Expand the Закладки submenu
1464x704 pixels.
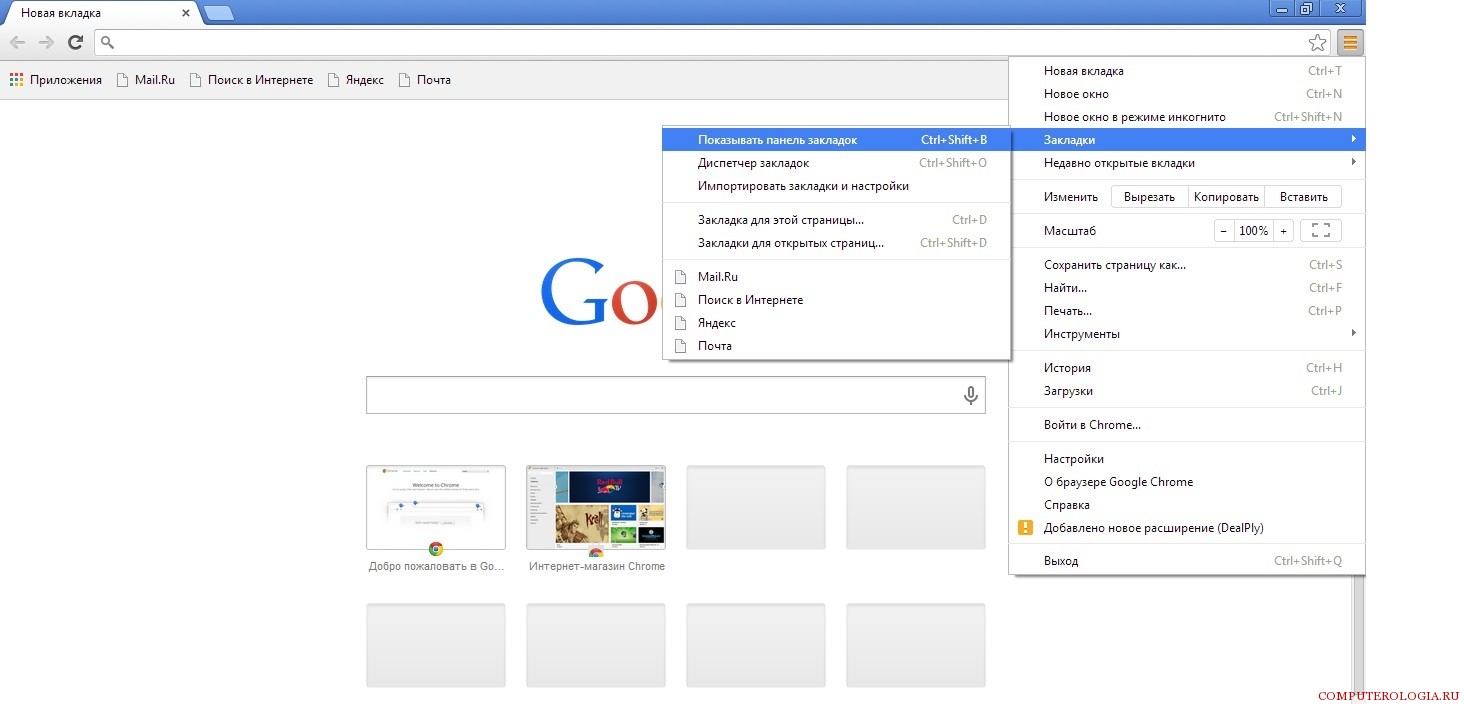click(1187, 140)
